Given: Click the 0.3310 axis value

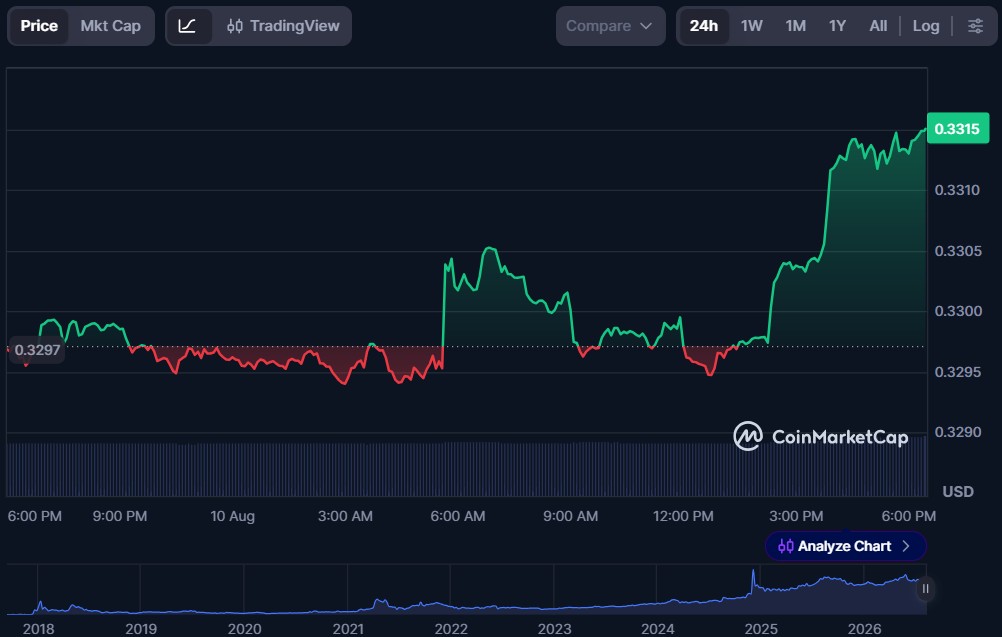Looking at the screenshot, I should click(x=957, y=190).
